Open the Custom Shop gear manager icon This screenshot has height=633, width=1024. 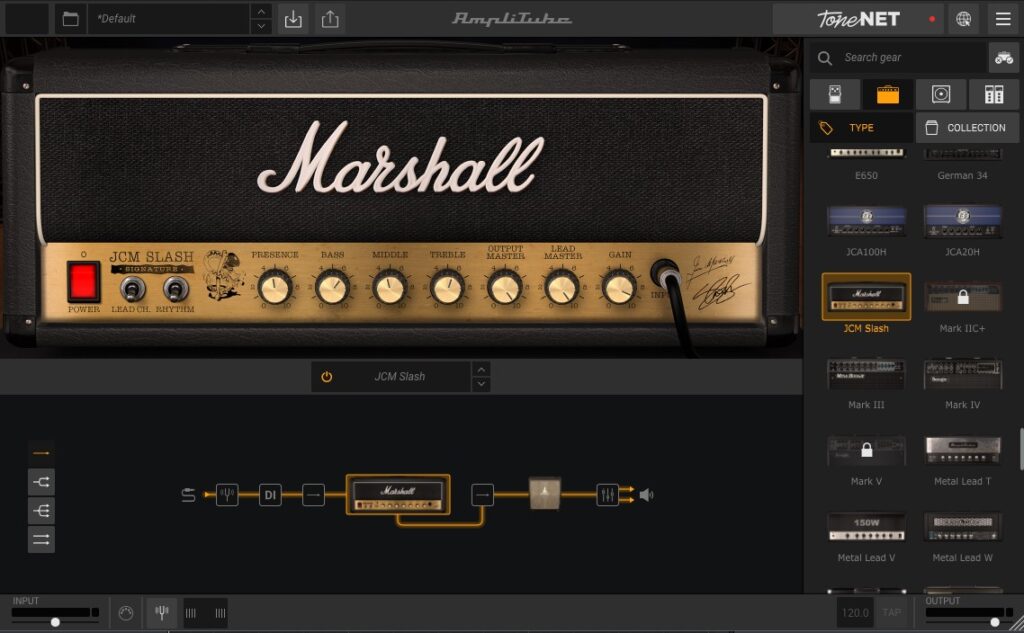(1004, 58)
